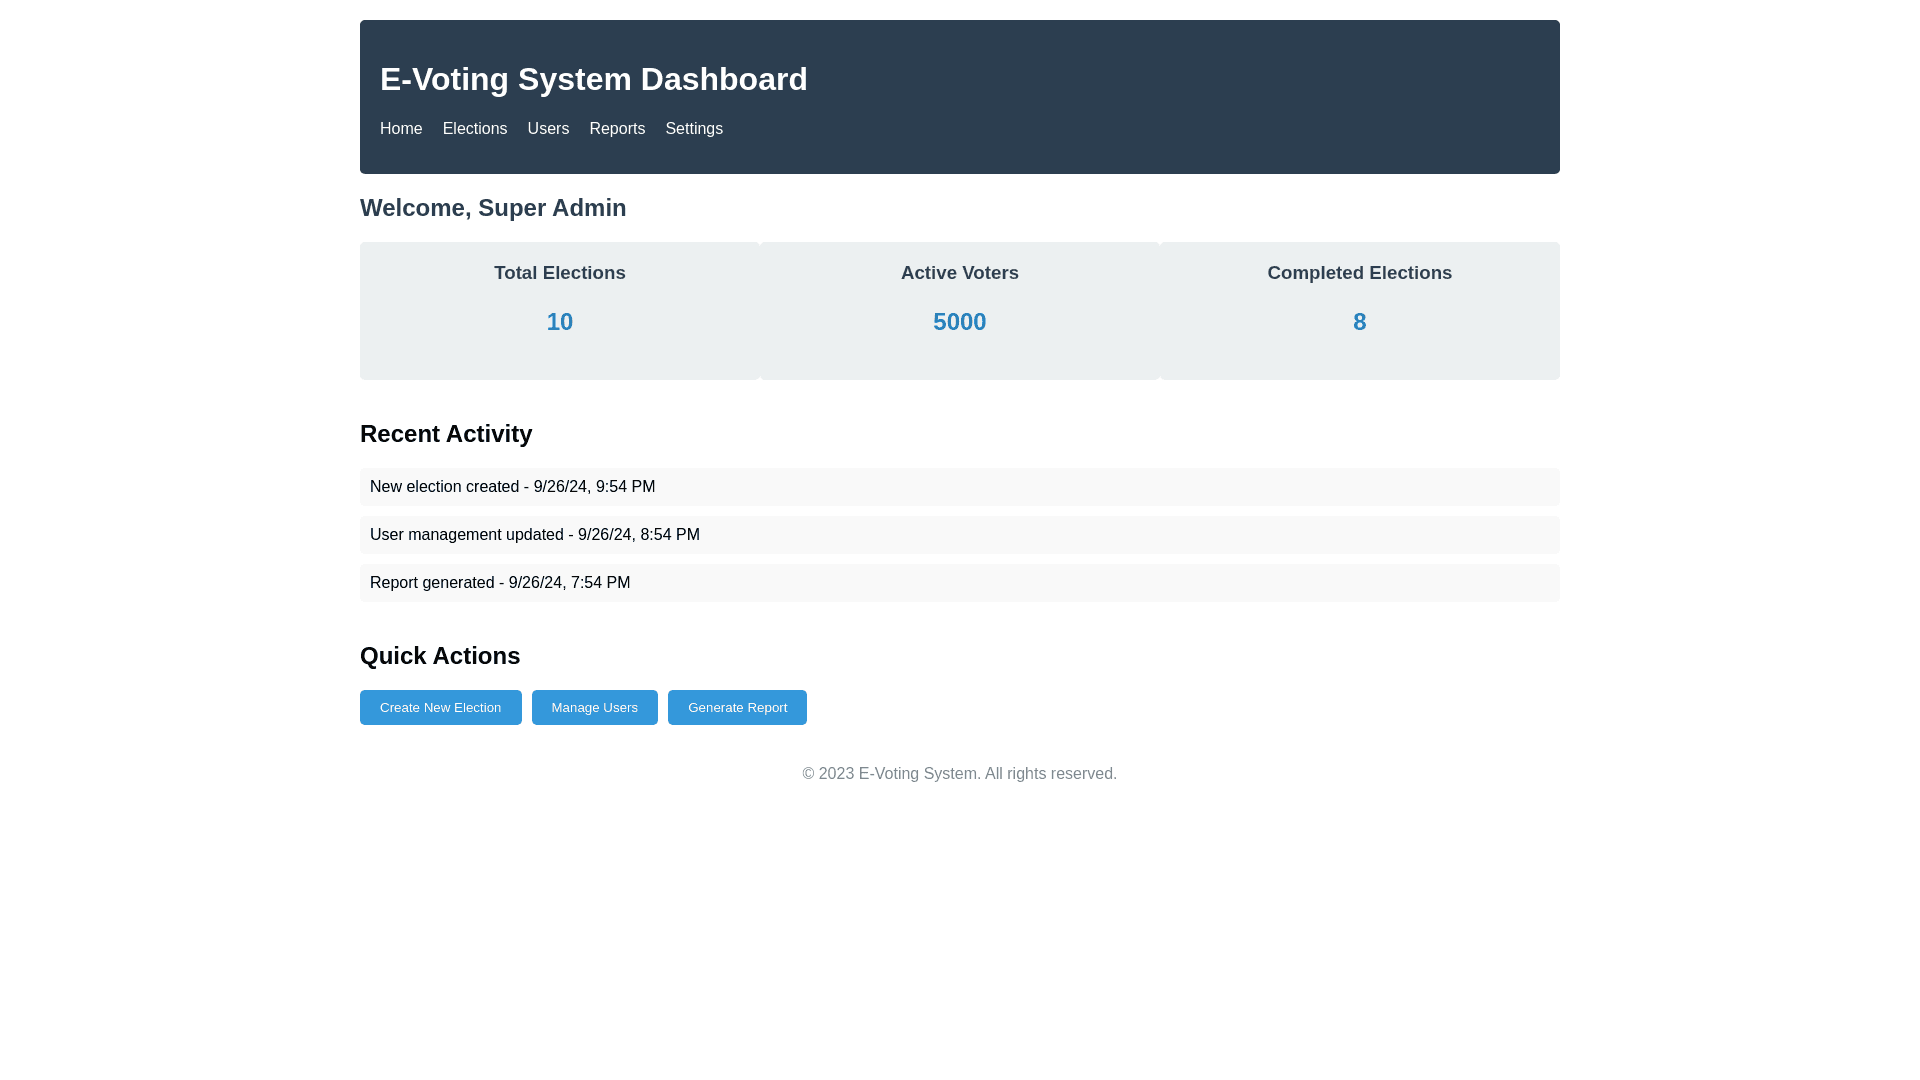Open the Users navigation link
This screenshot has width=1920, height=1080.
click(x=548, y=129)
